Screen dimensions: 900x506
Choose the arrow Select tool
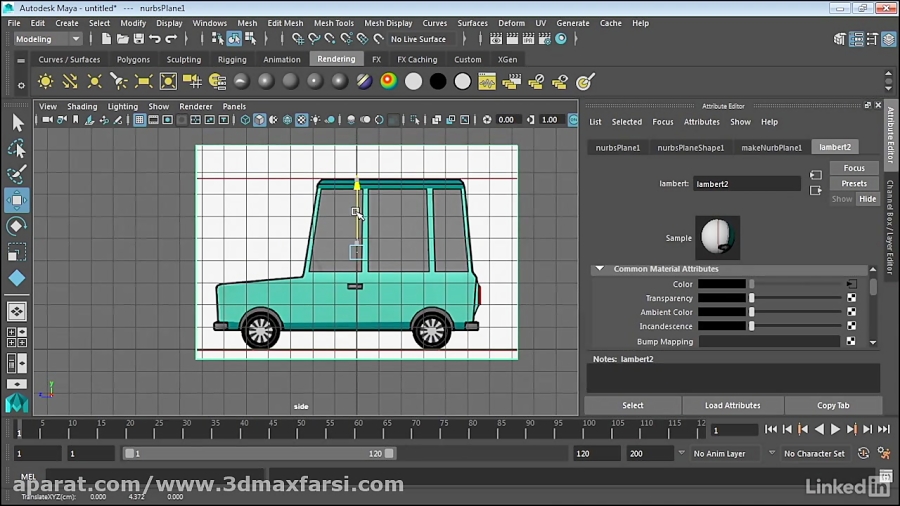pyautogui.click(x=17, y=122)
